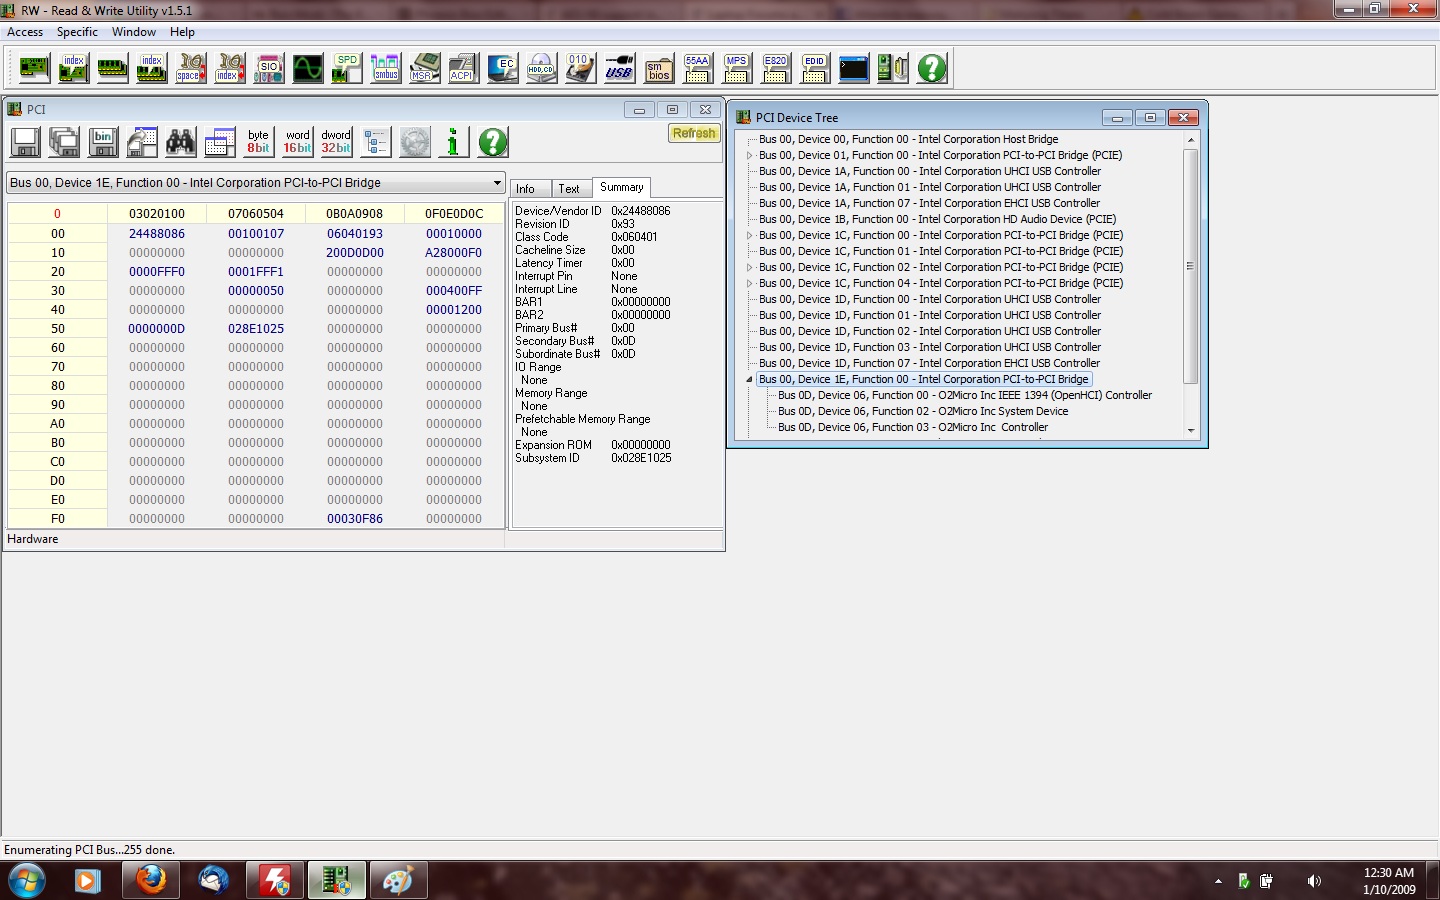Open the SPD memory tool

[347, 68]
